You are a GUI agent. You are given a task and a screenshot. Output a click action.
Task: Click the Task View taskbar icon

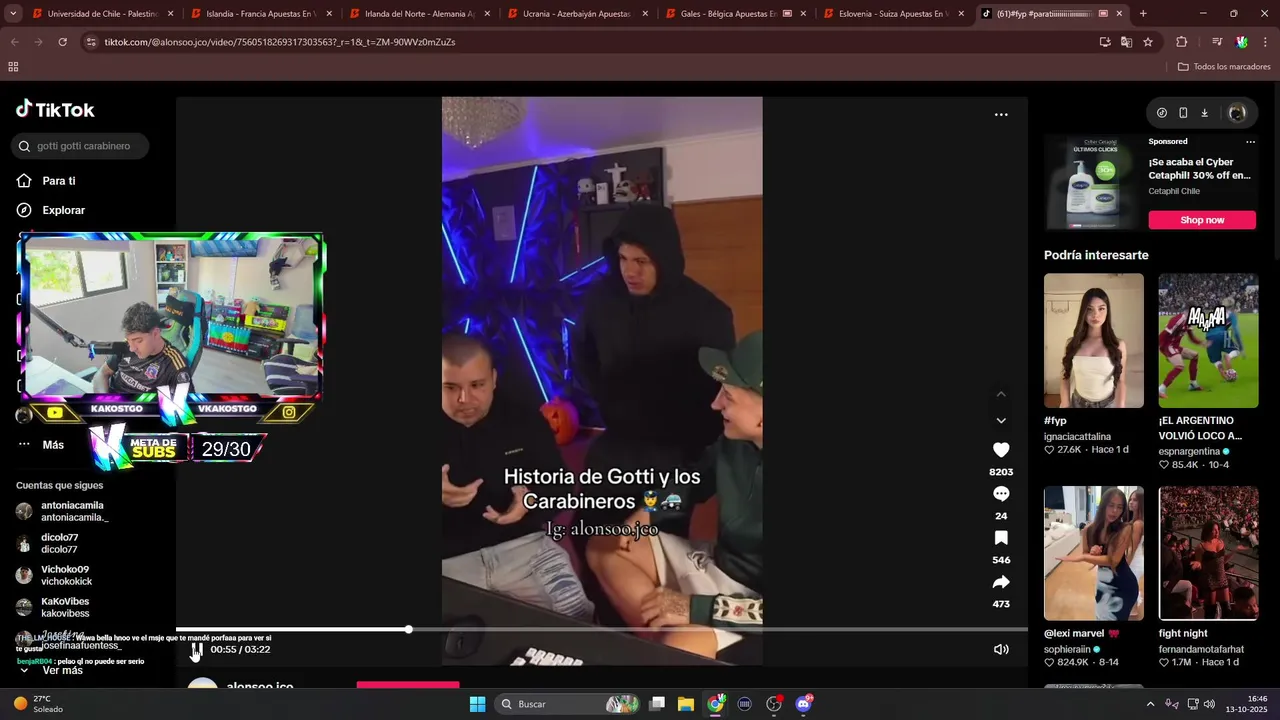(x=657, y=704)
